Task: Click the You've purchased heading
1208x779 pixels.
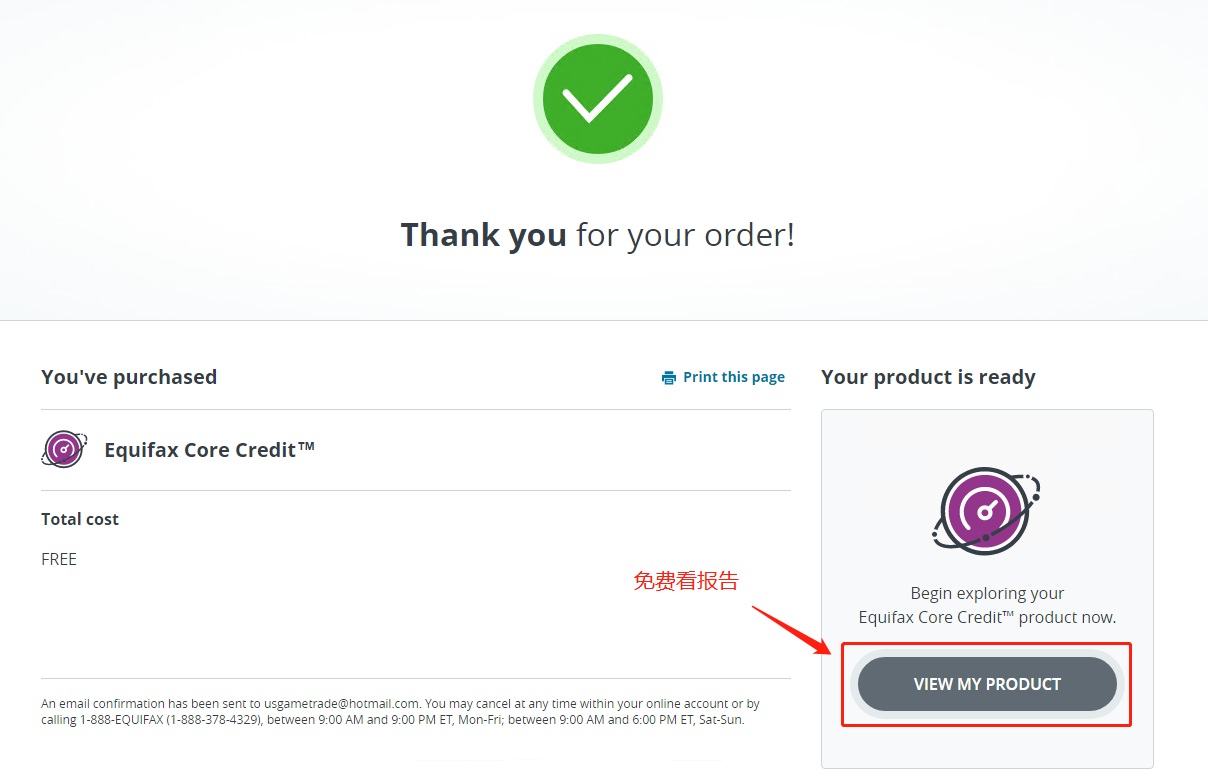Action: click(x=129, y=377)
